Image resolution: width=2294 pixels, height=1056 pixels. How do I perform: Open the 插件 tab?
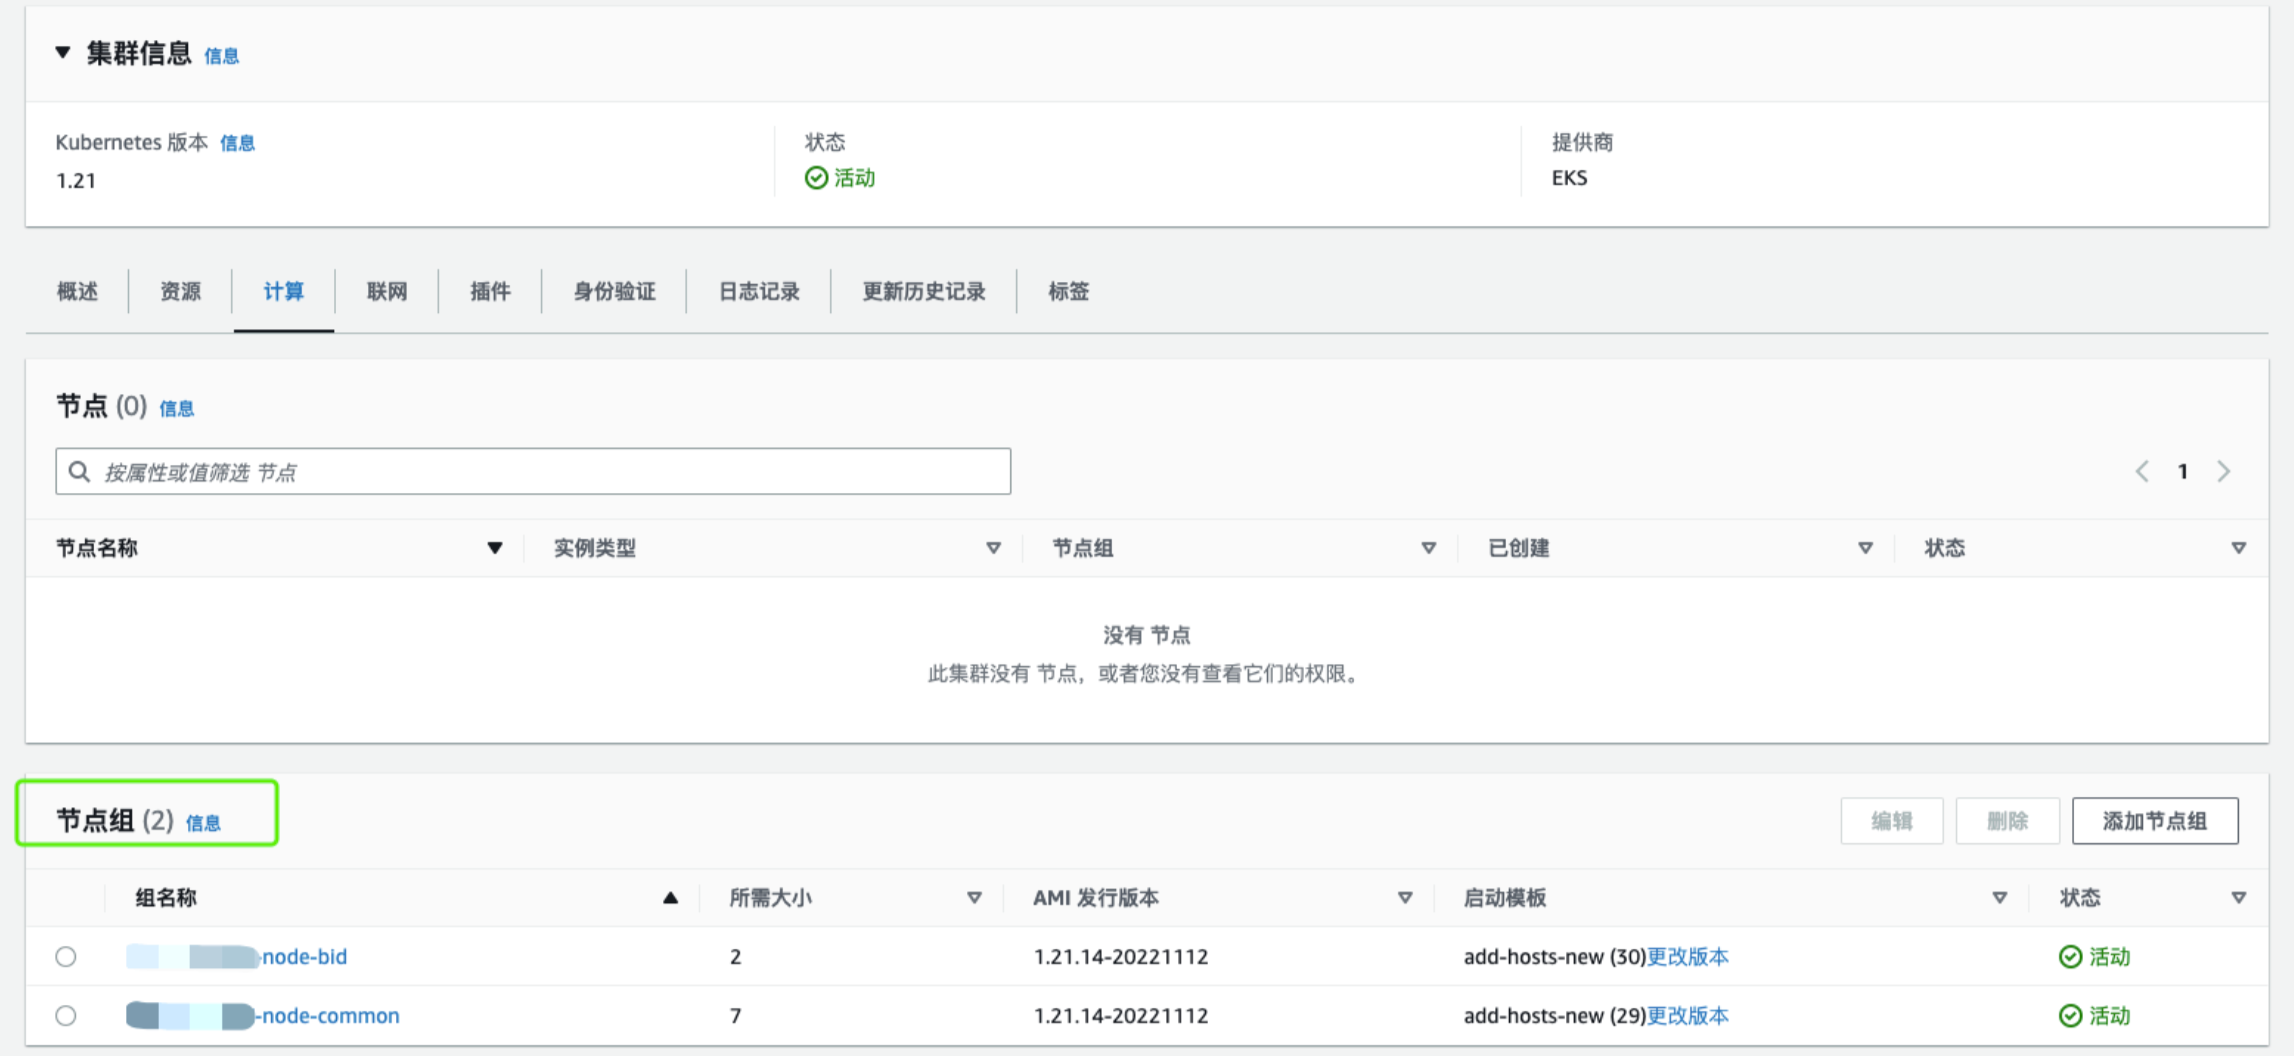(x=490, y=291)
